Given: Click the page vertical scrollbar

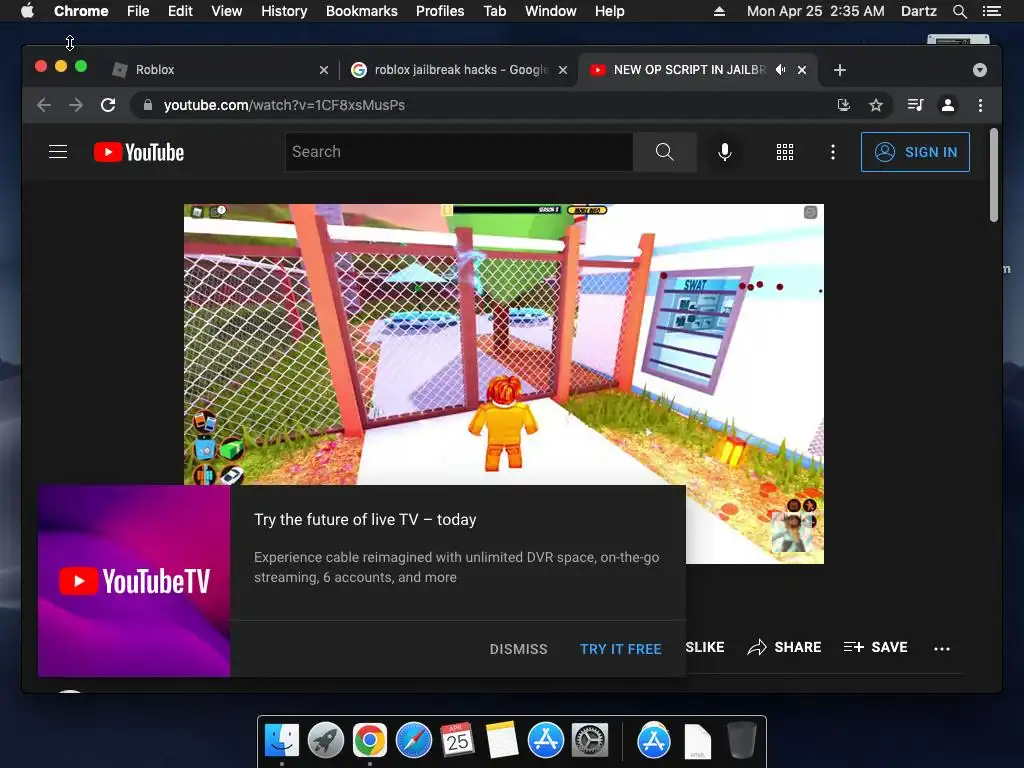Looking at the screenshot, I should tap(994, 175).
